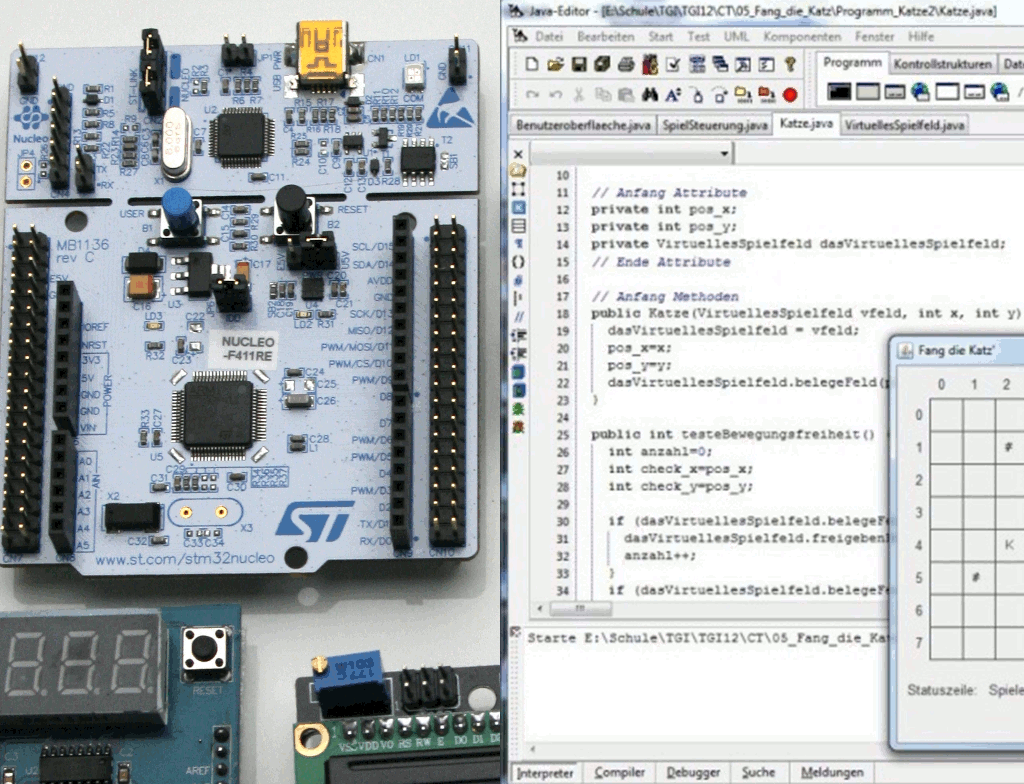
Task: Open the Bearbeiten menu
Action: click(605, 37)
